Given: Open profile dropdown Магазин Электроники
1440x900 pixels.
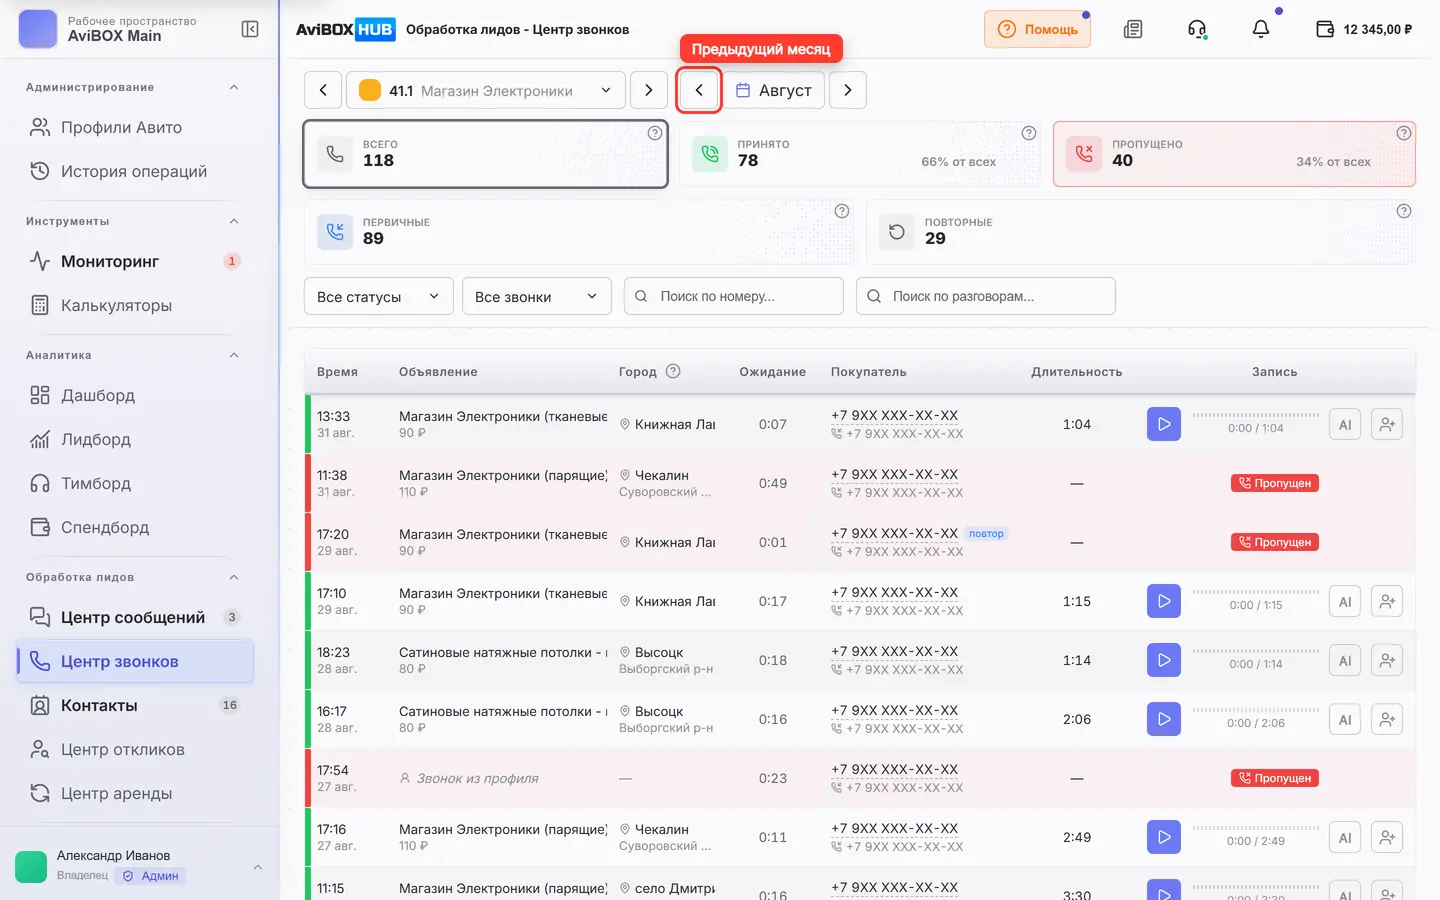Looking at the screenshot, I should tap(486, 90).
